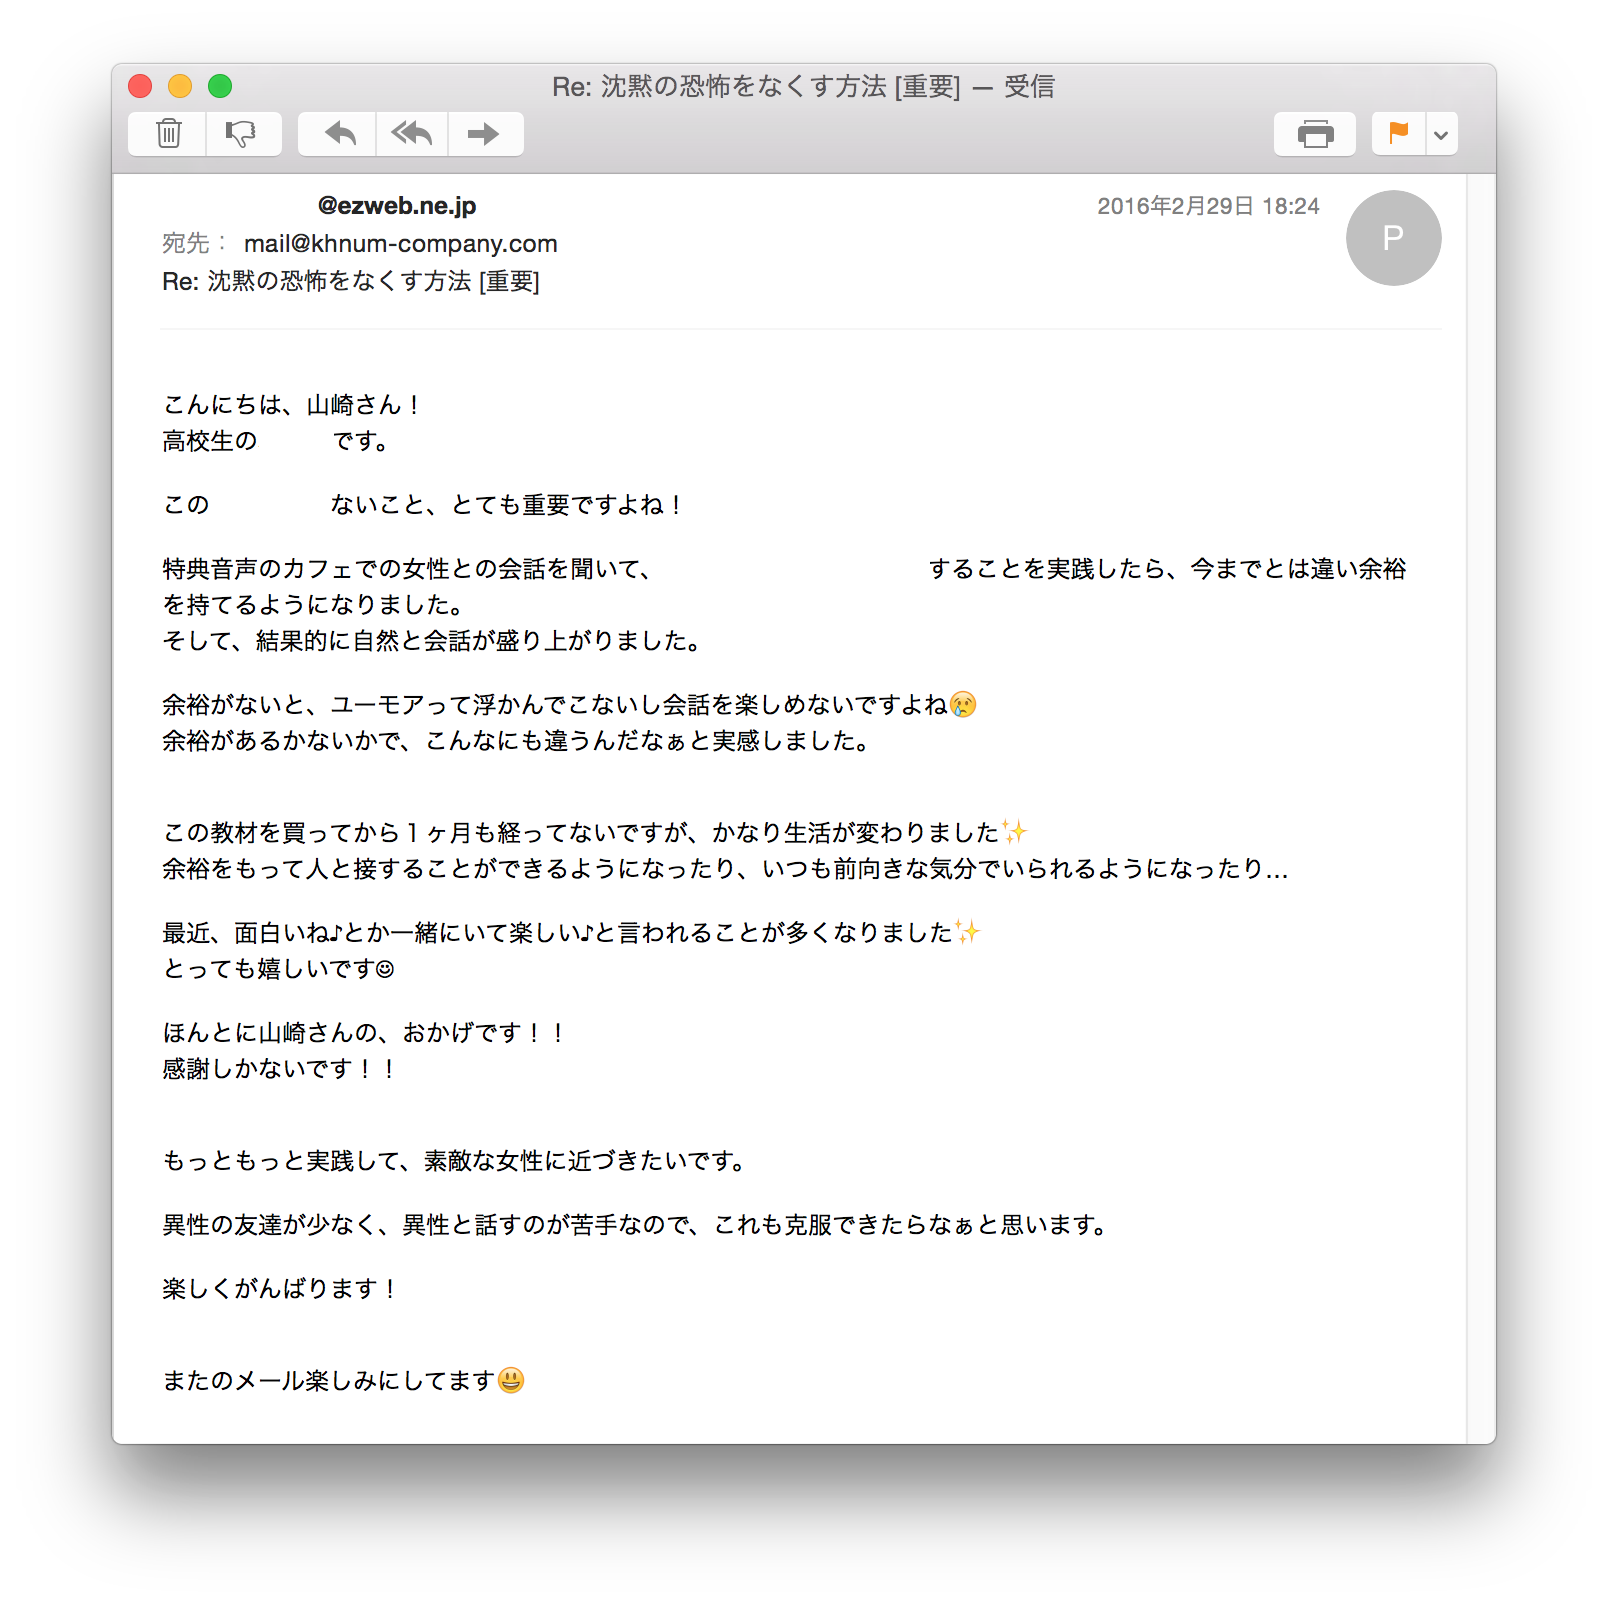
Task: Delete the message with the trash icon
Action: tap(168, 134)
